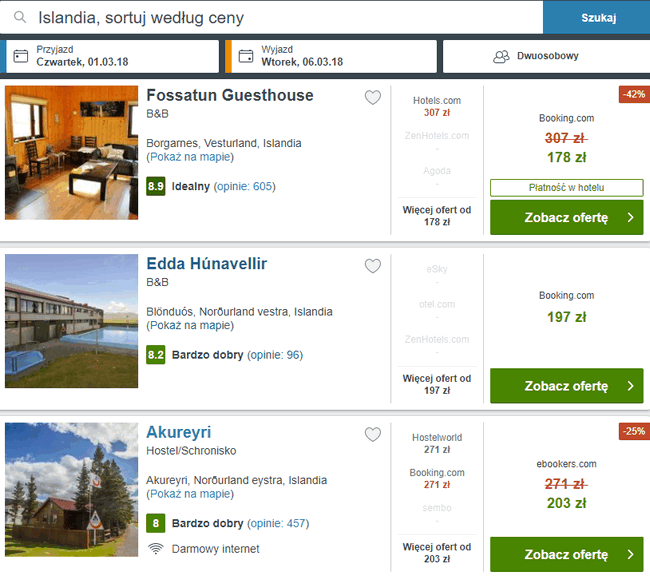Open the Edda Húnavellir hotel photo
Screen dimensions: 650x576
pos(71,321)
